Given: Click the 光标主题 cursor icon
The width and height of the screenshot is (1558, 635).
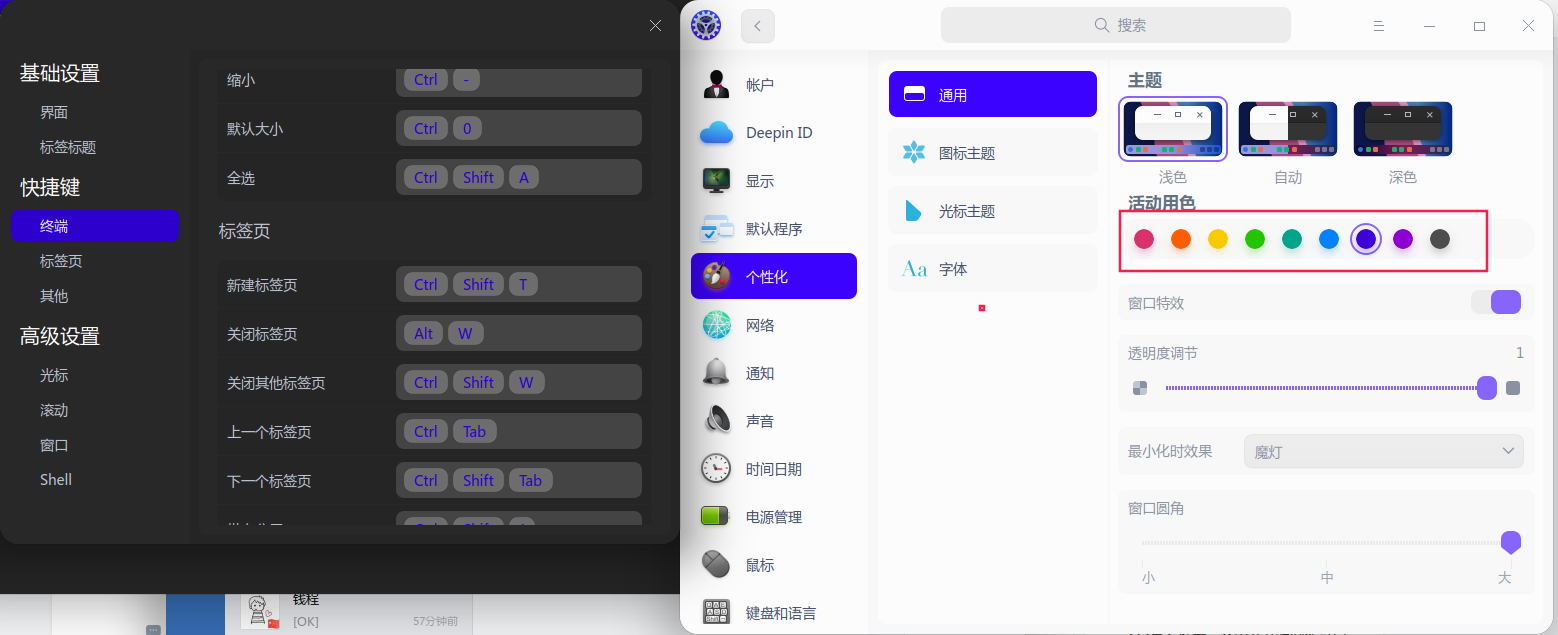Looking at the screenshot, I should pyautogui.click(x=914, y=211).
